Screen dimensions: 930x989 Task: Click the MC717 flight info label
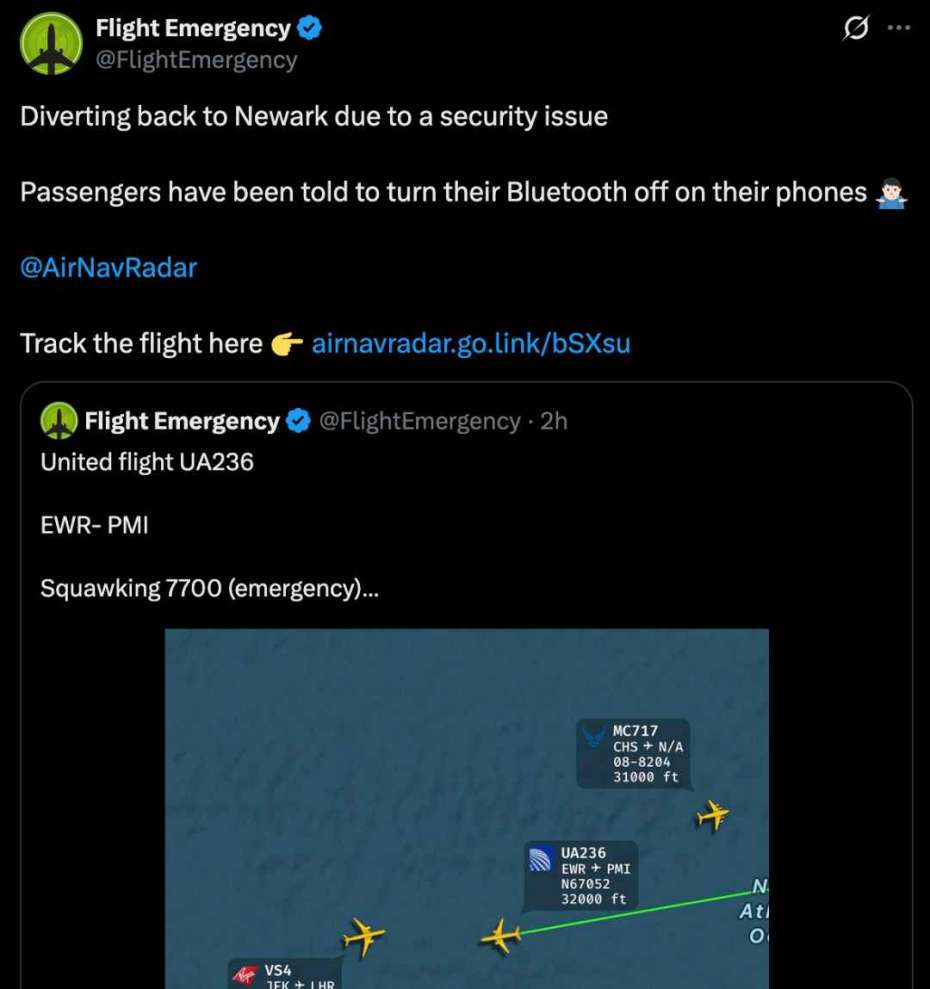click(x=633, y=754)
